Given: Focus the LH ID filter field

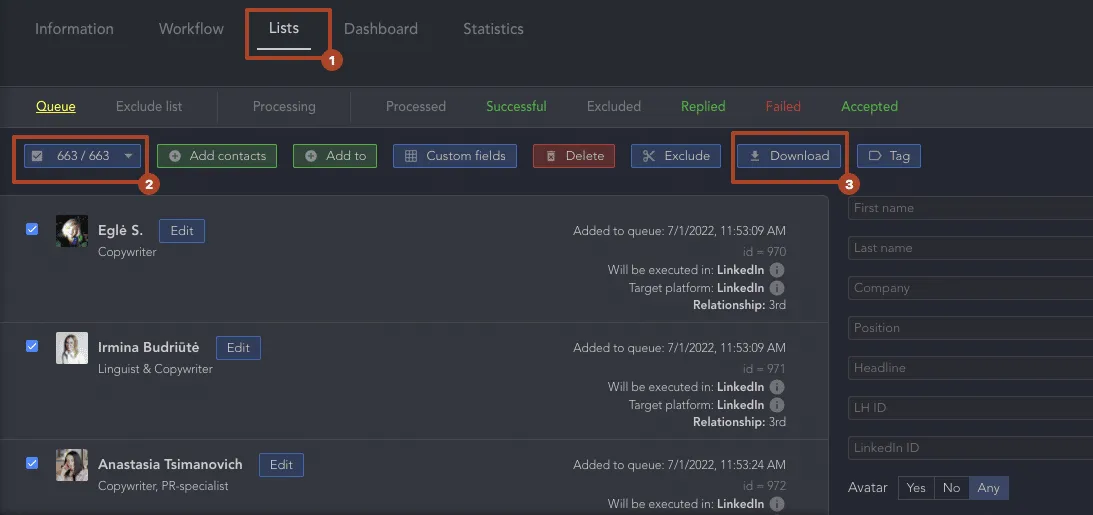Looking at the screenshot, I should click(970, 408).
